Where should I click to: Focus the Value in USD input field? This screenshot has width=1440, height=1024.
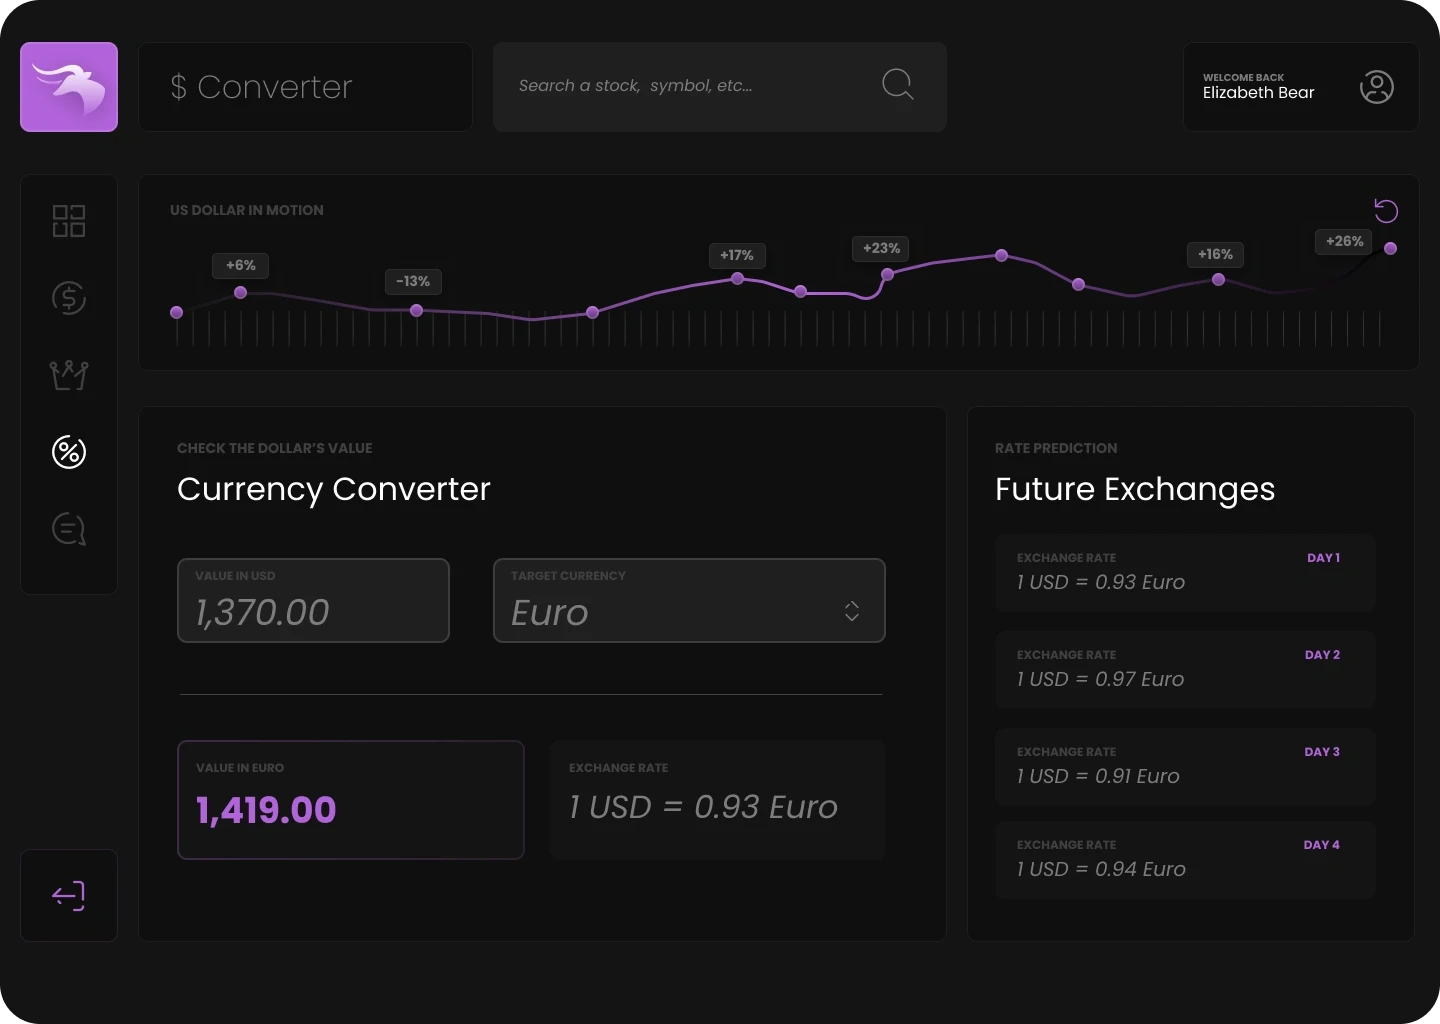tap(313, 601)
